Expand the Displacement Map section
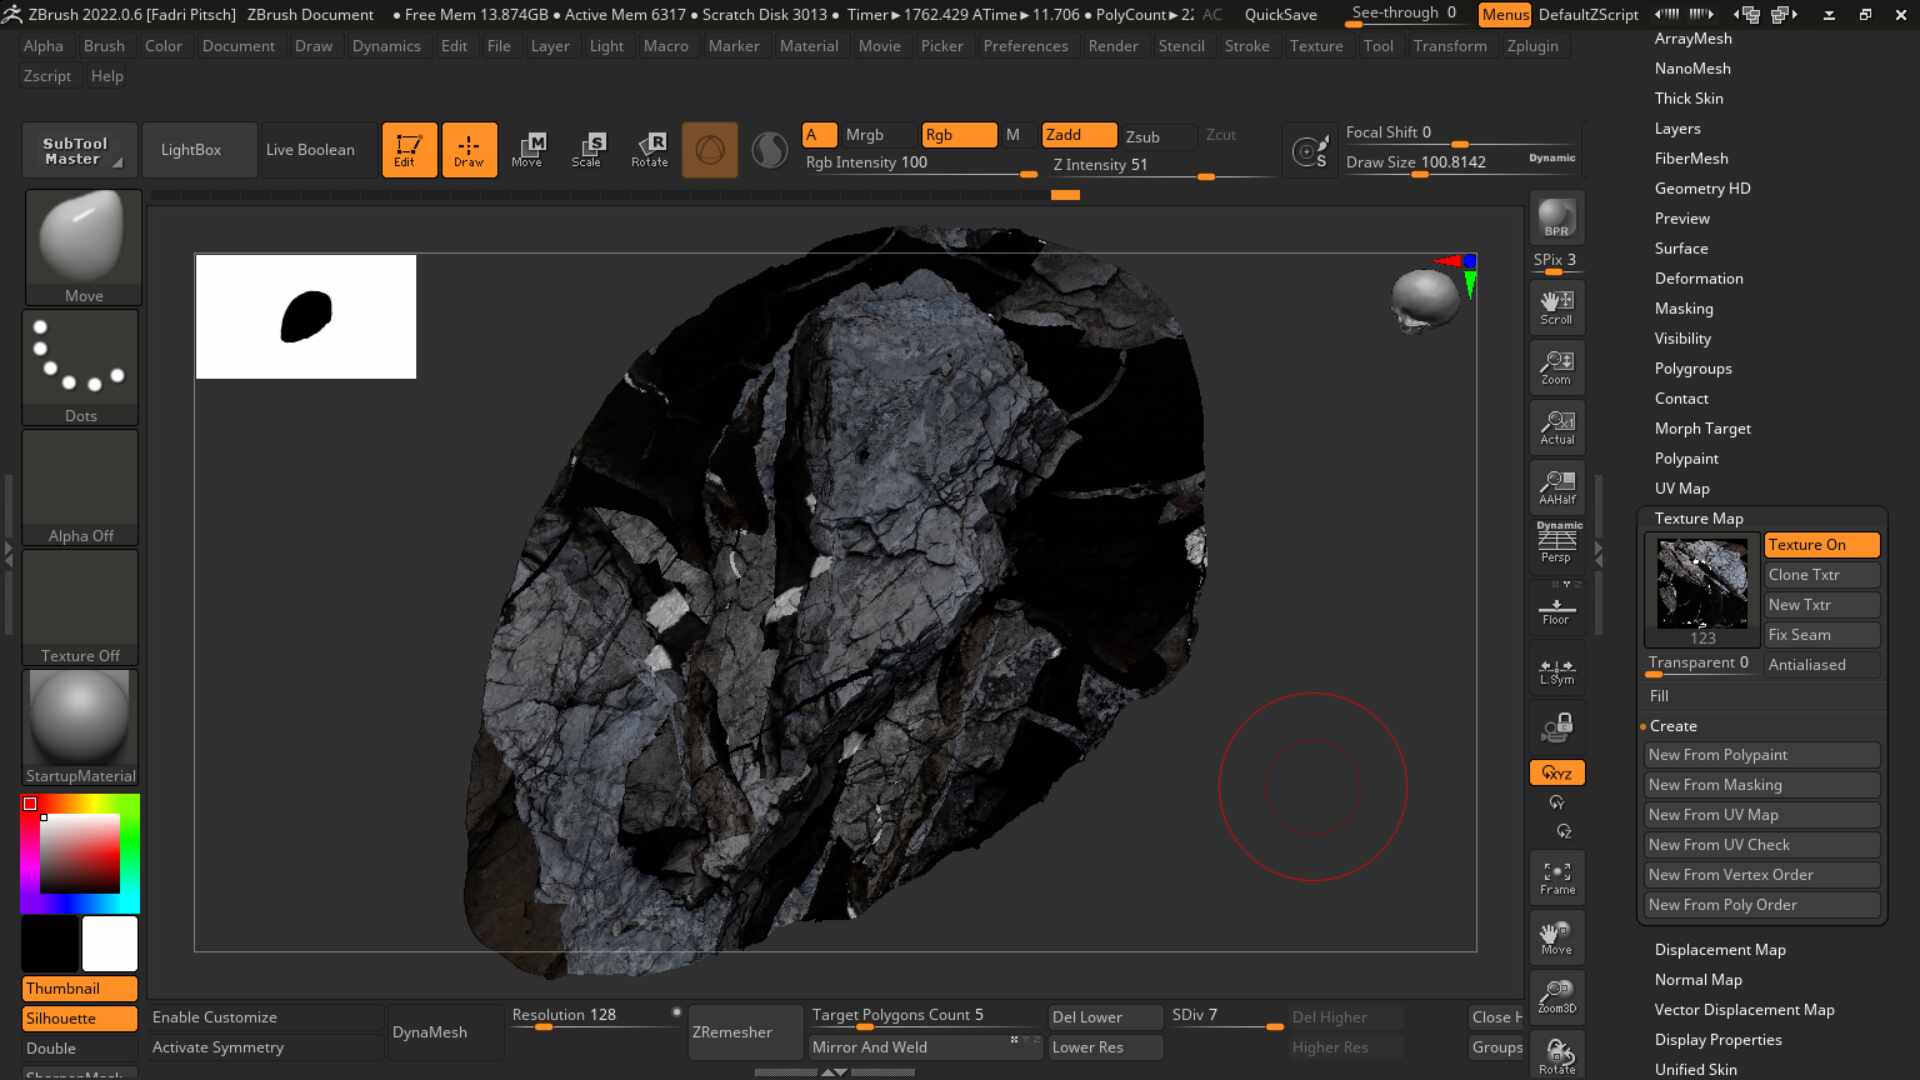The width and height of the screenshot is (1920, 1080). (1721, 949)
